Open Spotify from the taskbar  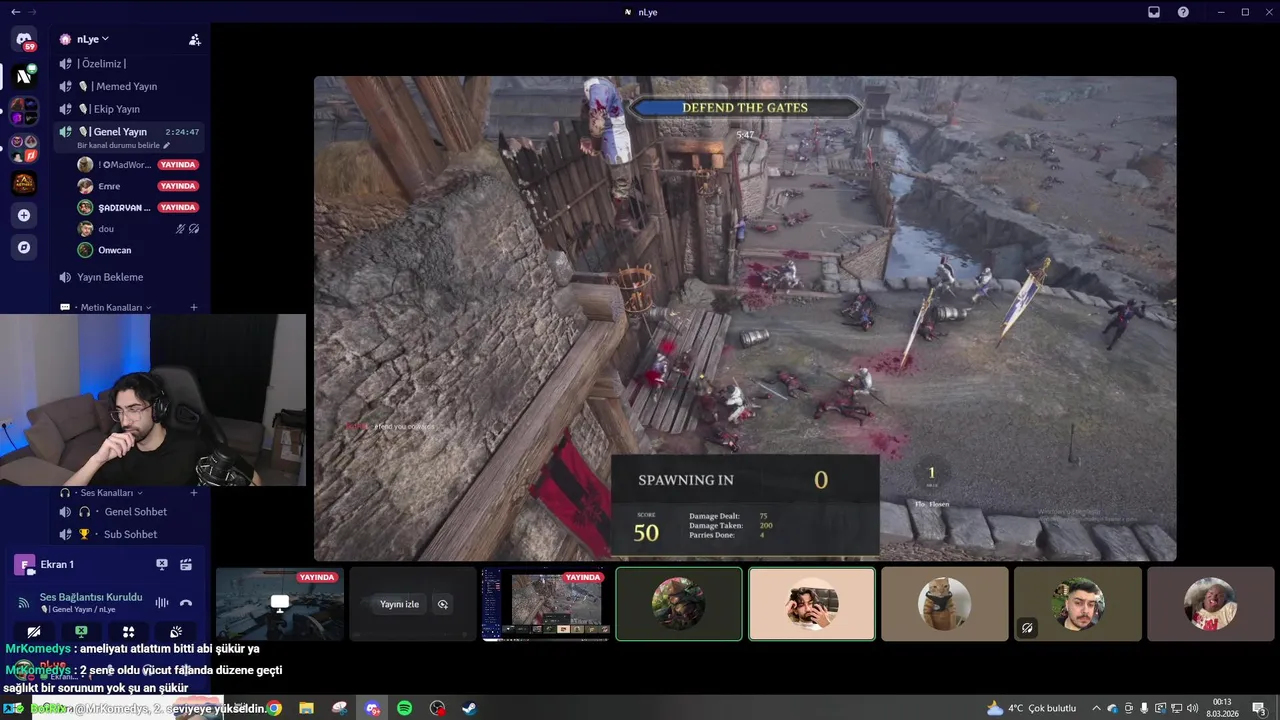click(x=405, y=708)
